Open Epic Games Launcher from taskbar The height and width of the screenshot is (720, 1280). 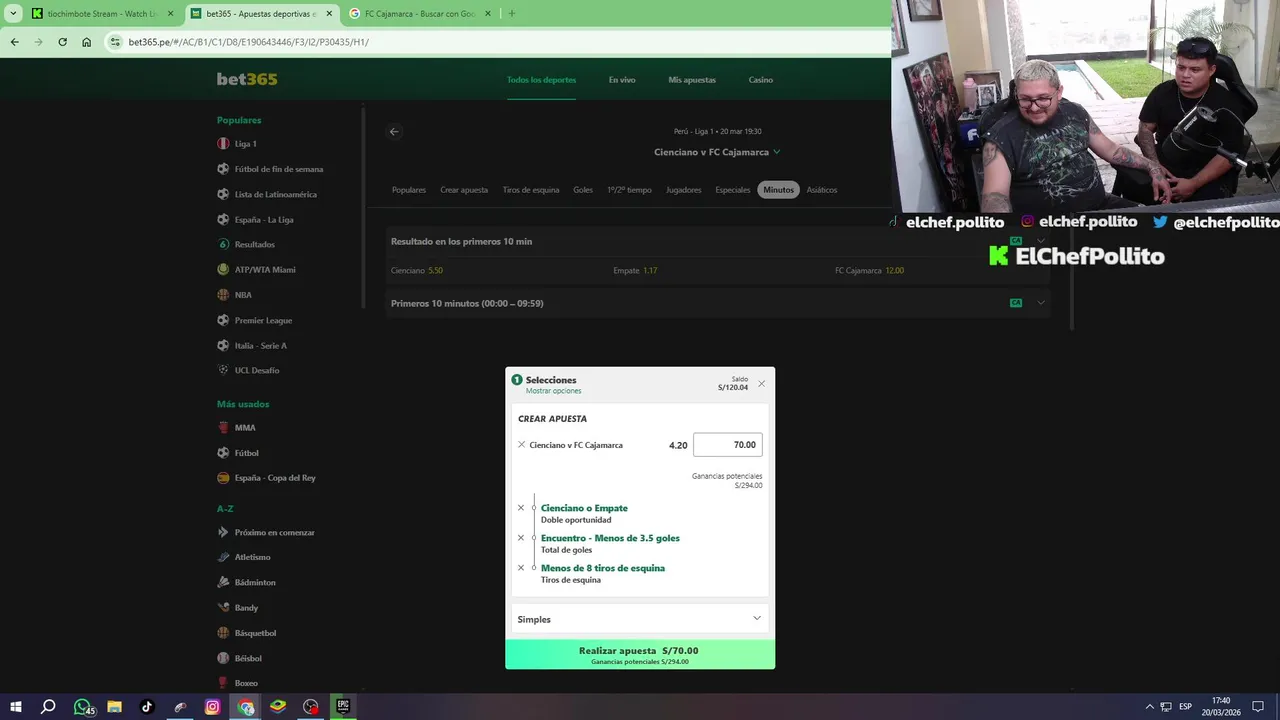pyautogui.click(x=343, y=707)
